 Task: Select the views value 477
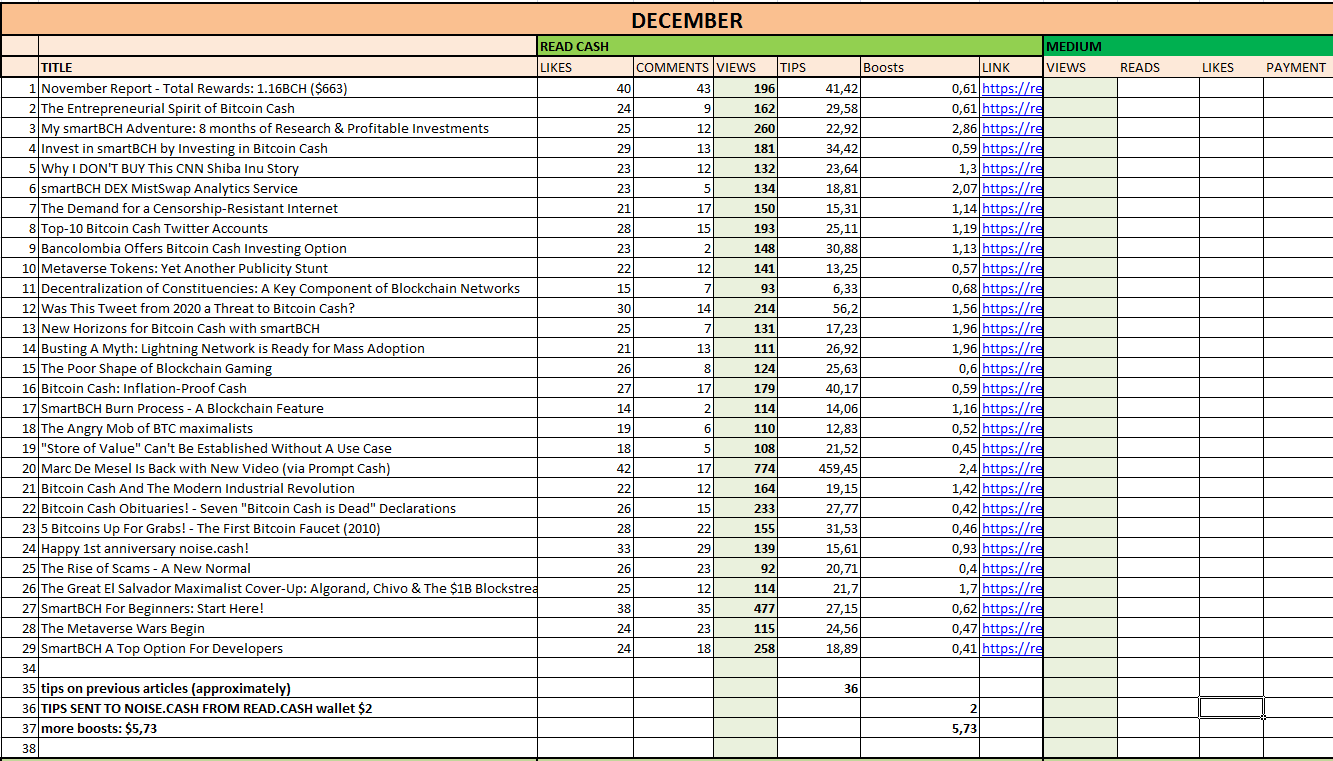point(745,608)
